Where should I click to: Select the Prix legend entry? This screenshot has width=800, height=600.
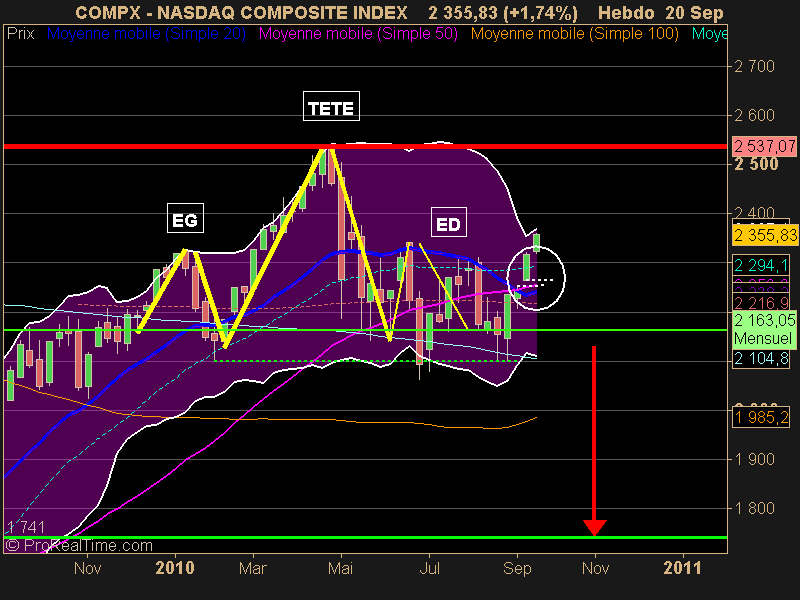pyautogui.click(x=20, y=34)
